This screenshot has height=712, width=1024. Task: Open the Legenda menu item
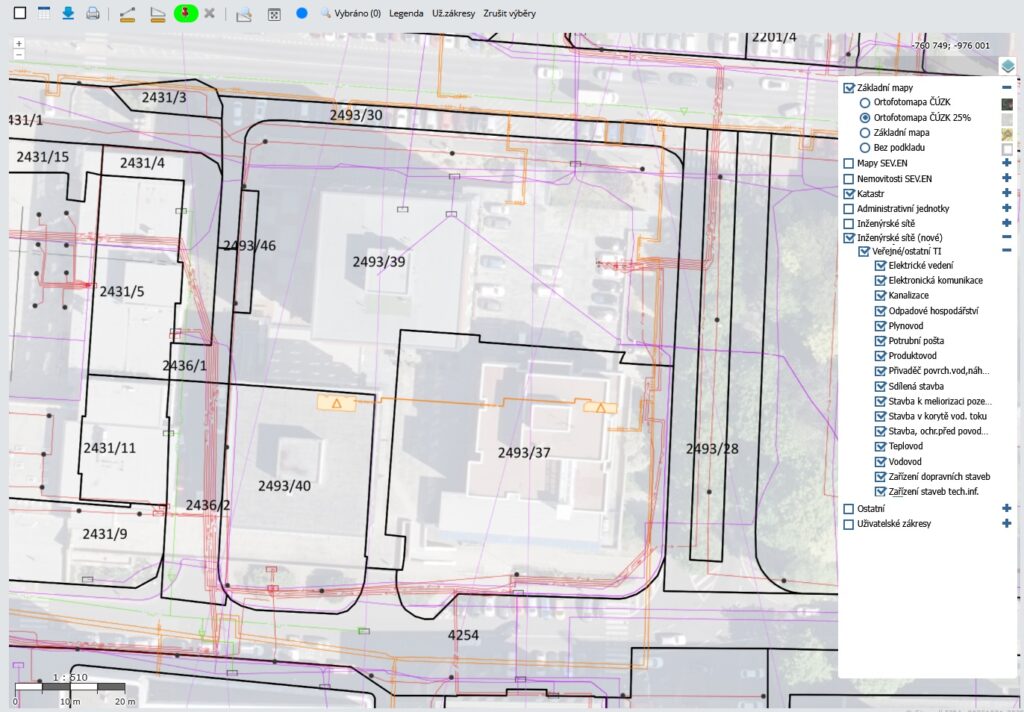click(405, 14)
